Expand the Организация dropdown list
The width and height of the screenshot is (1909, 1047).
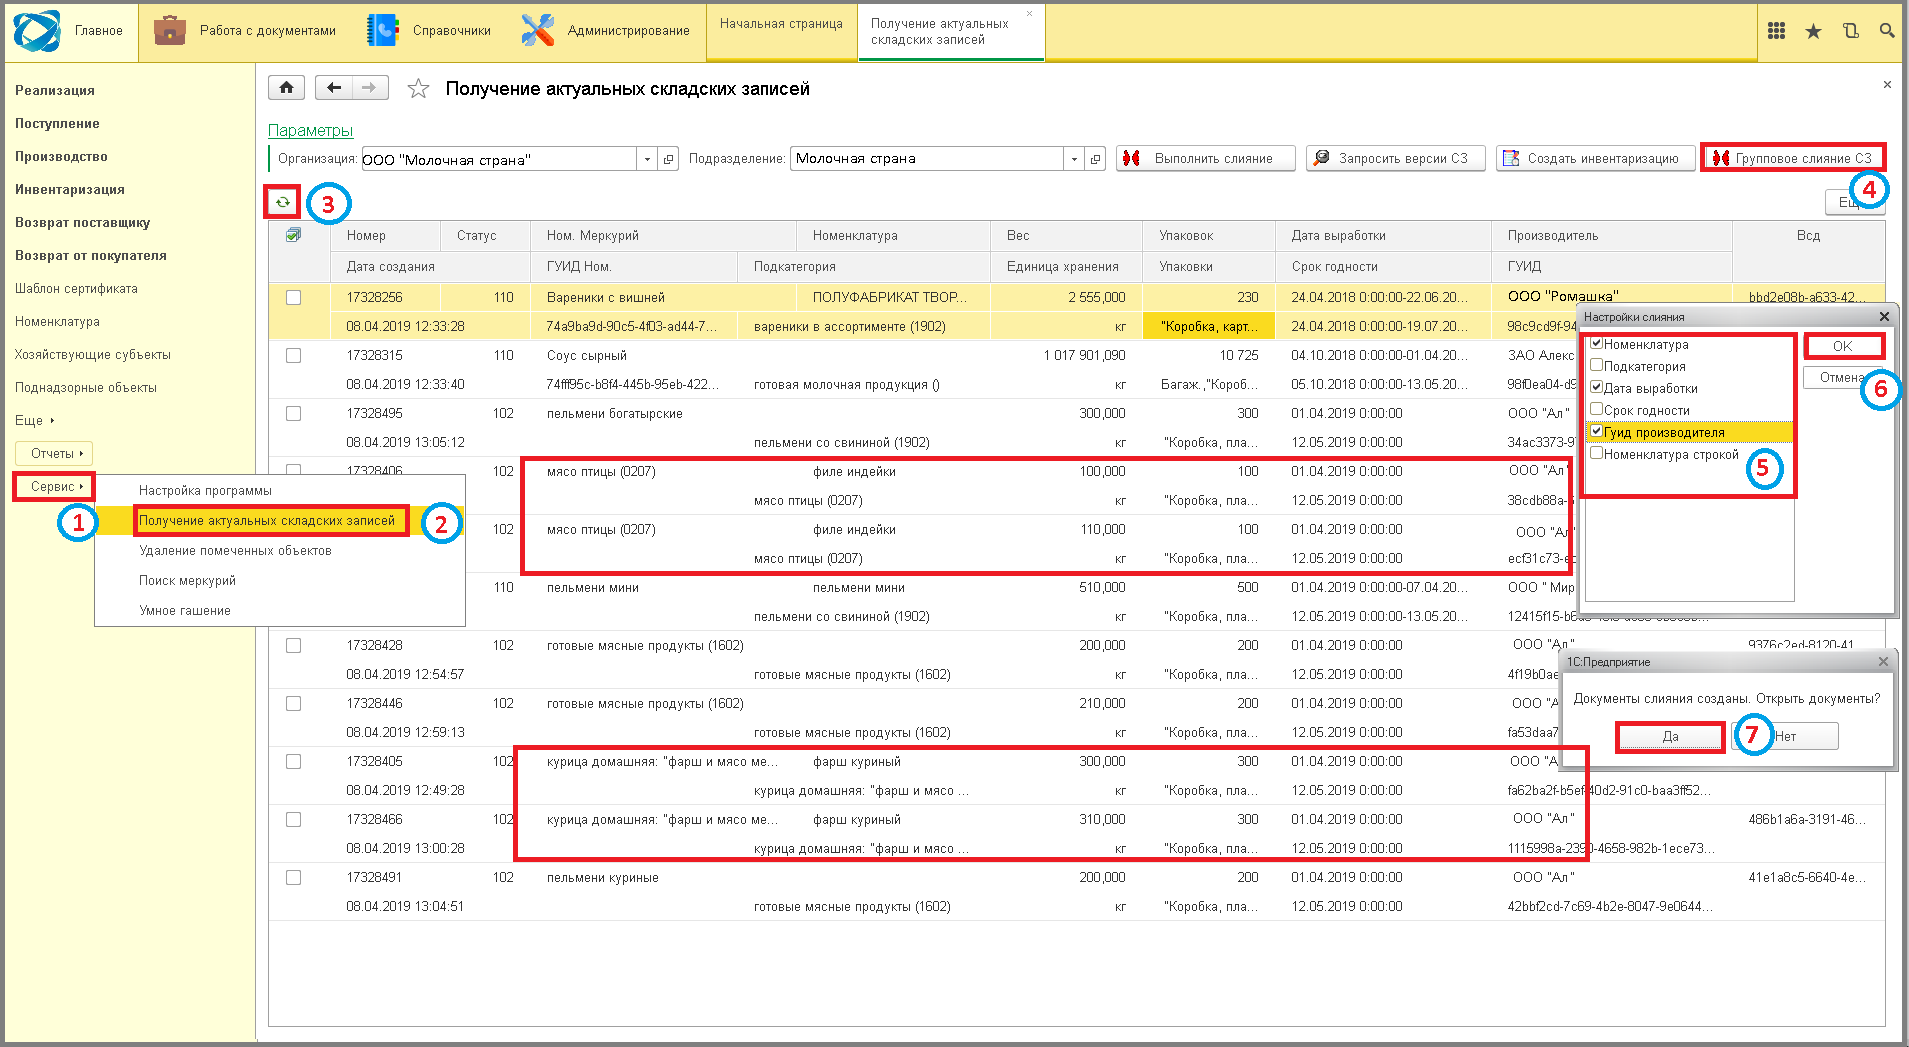648,159
